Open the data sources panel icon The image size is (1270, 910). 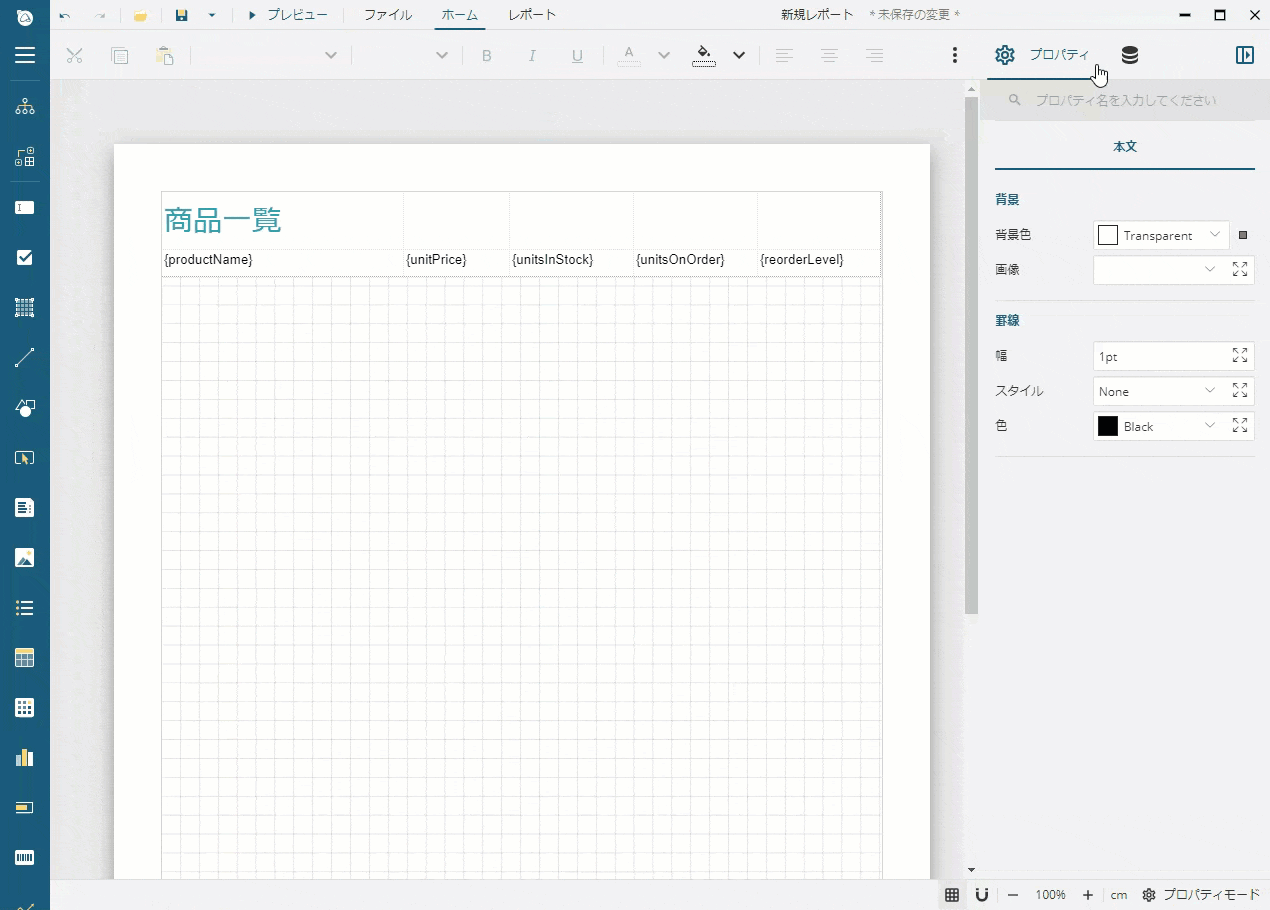pyautogui.click(x=1131, y=55)
